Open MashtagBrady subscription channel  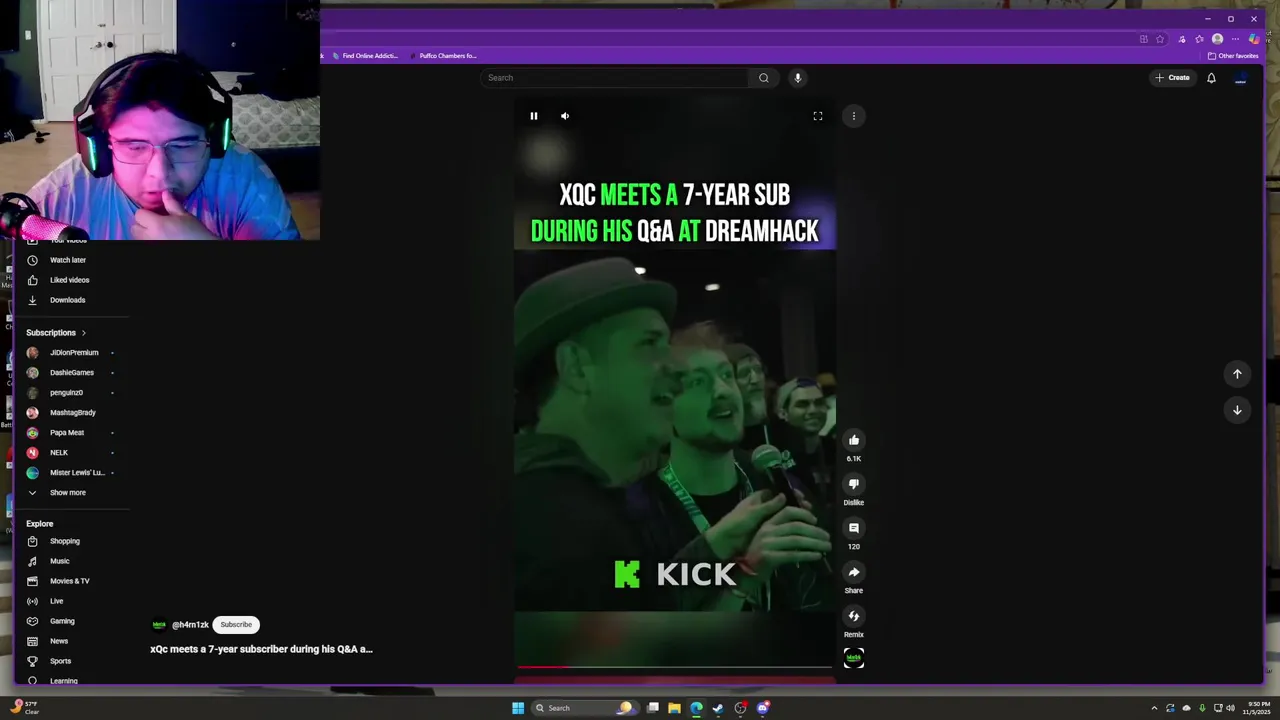[x=72, y=413]
